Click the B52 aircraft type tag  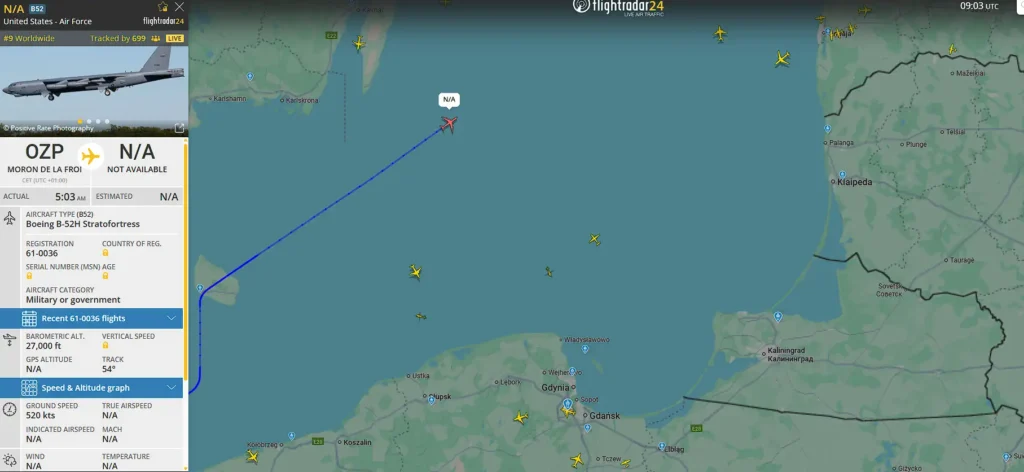[37, 9]
